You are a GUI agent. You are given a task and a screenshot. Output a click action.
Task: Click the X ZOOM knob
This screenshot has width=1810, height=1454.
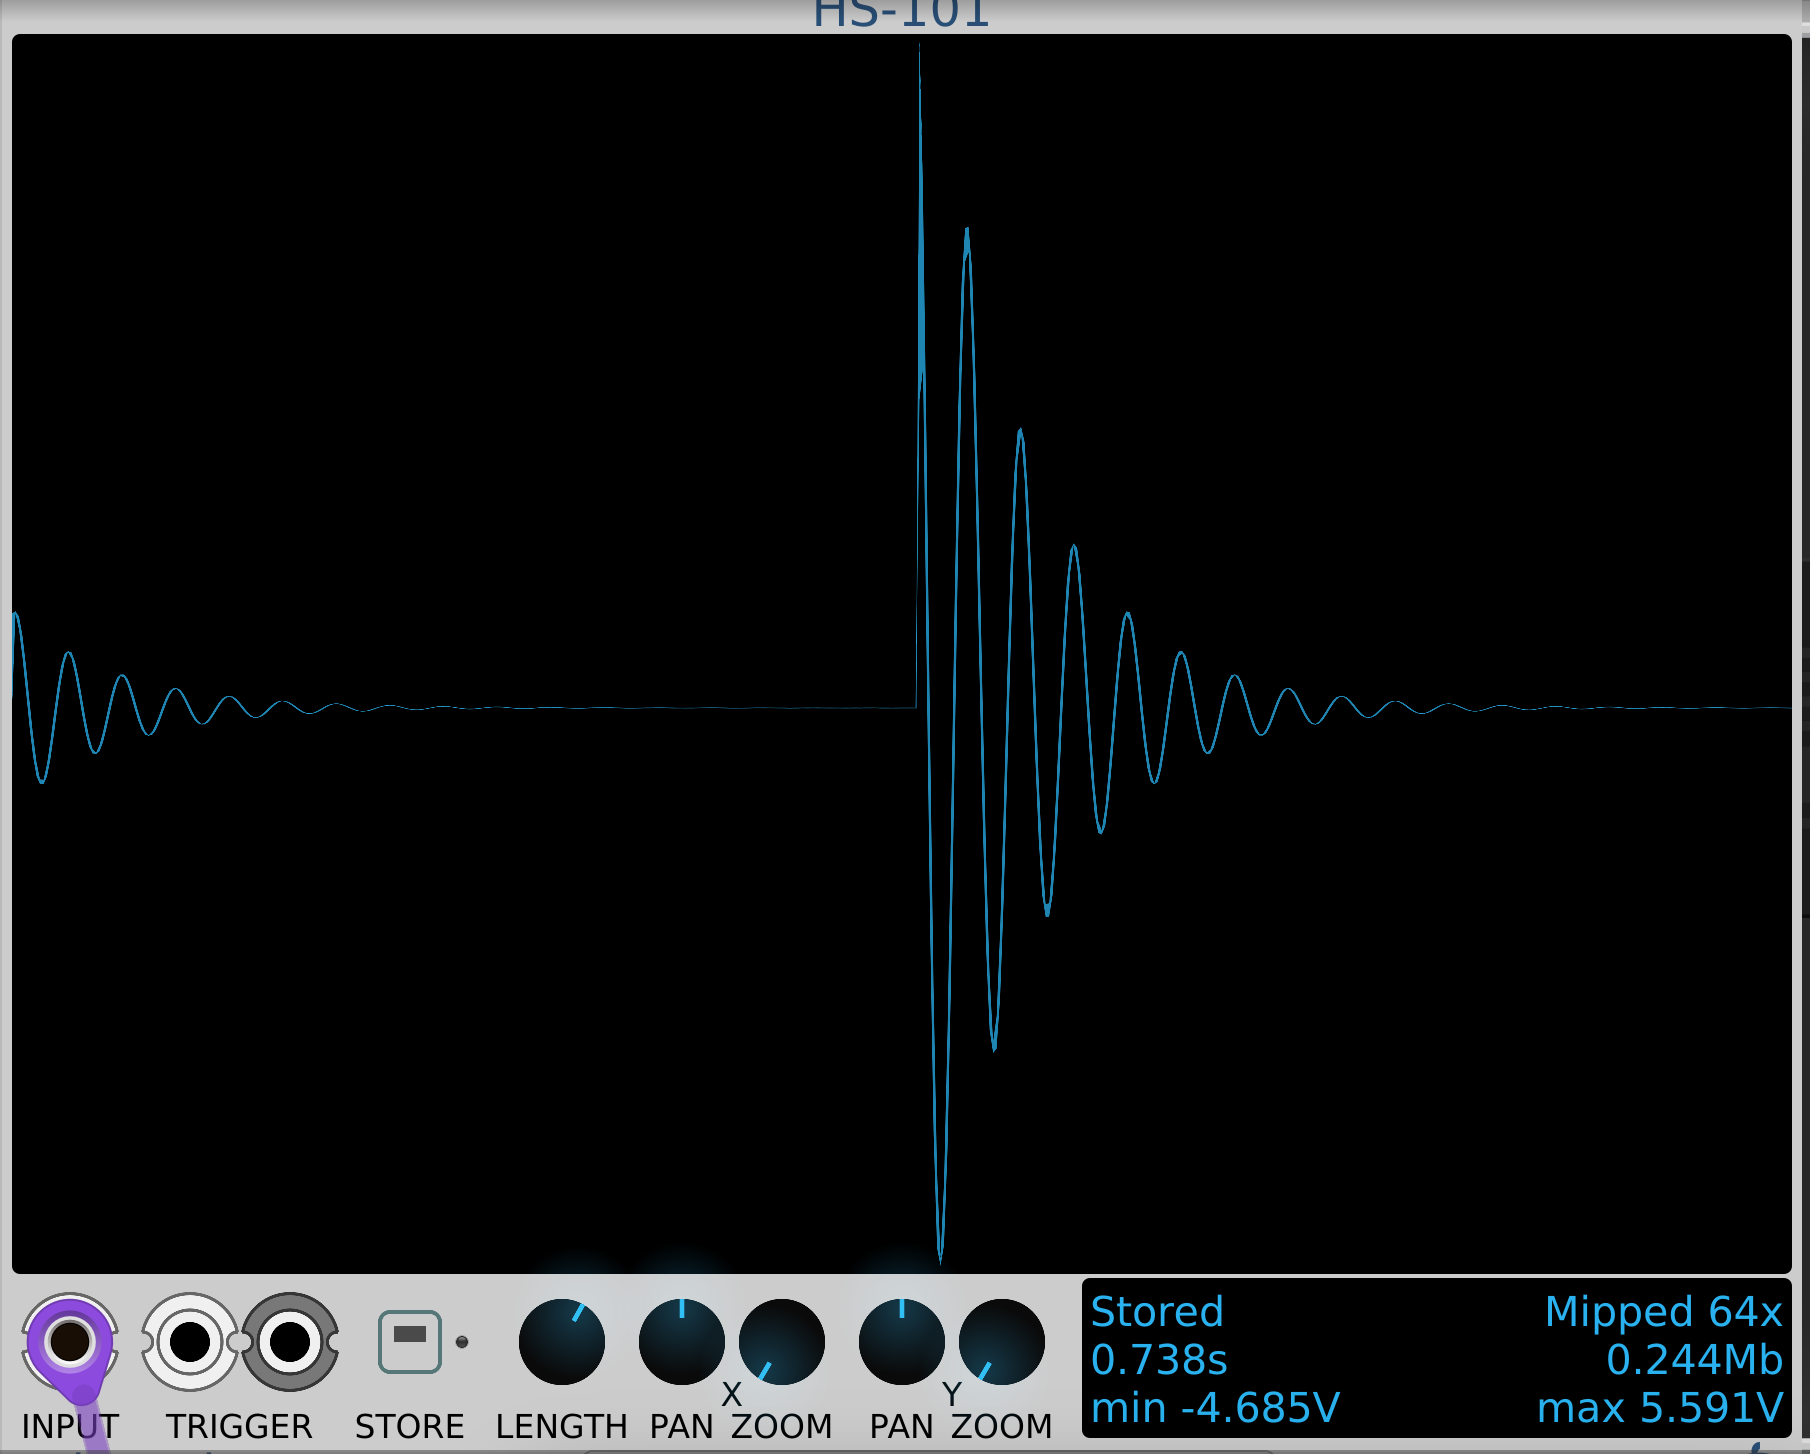tap(782, 1341)
